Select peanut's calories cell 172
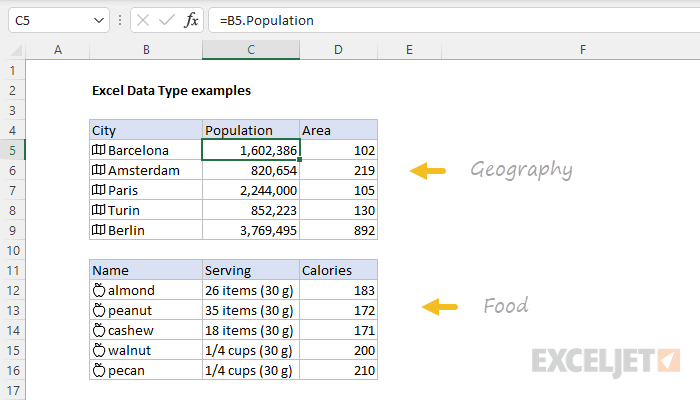 [x=338, y=310]
